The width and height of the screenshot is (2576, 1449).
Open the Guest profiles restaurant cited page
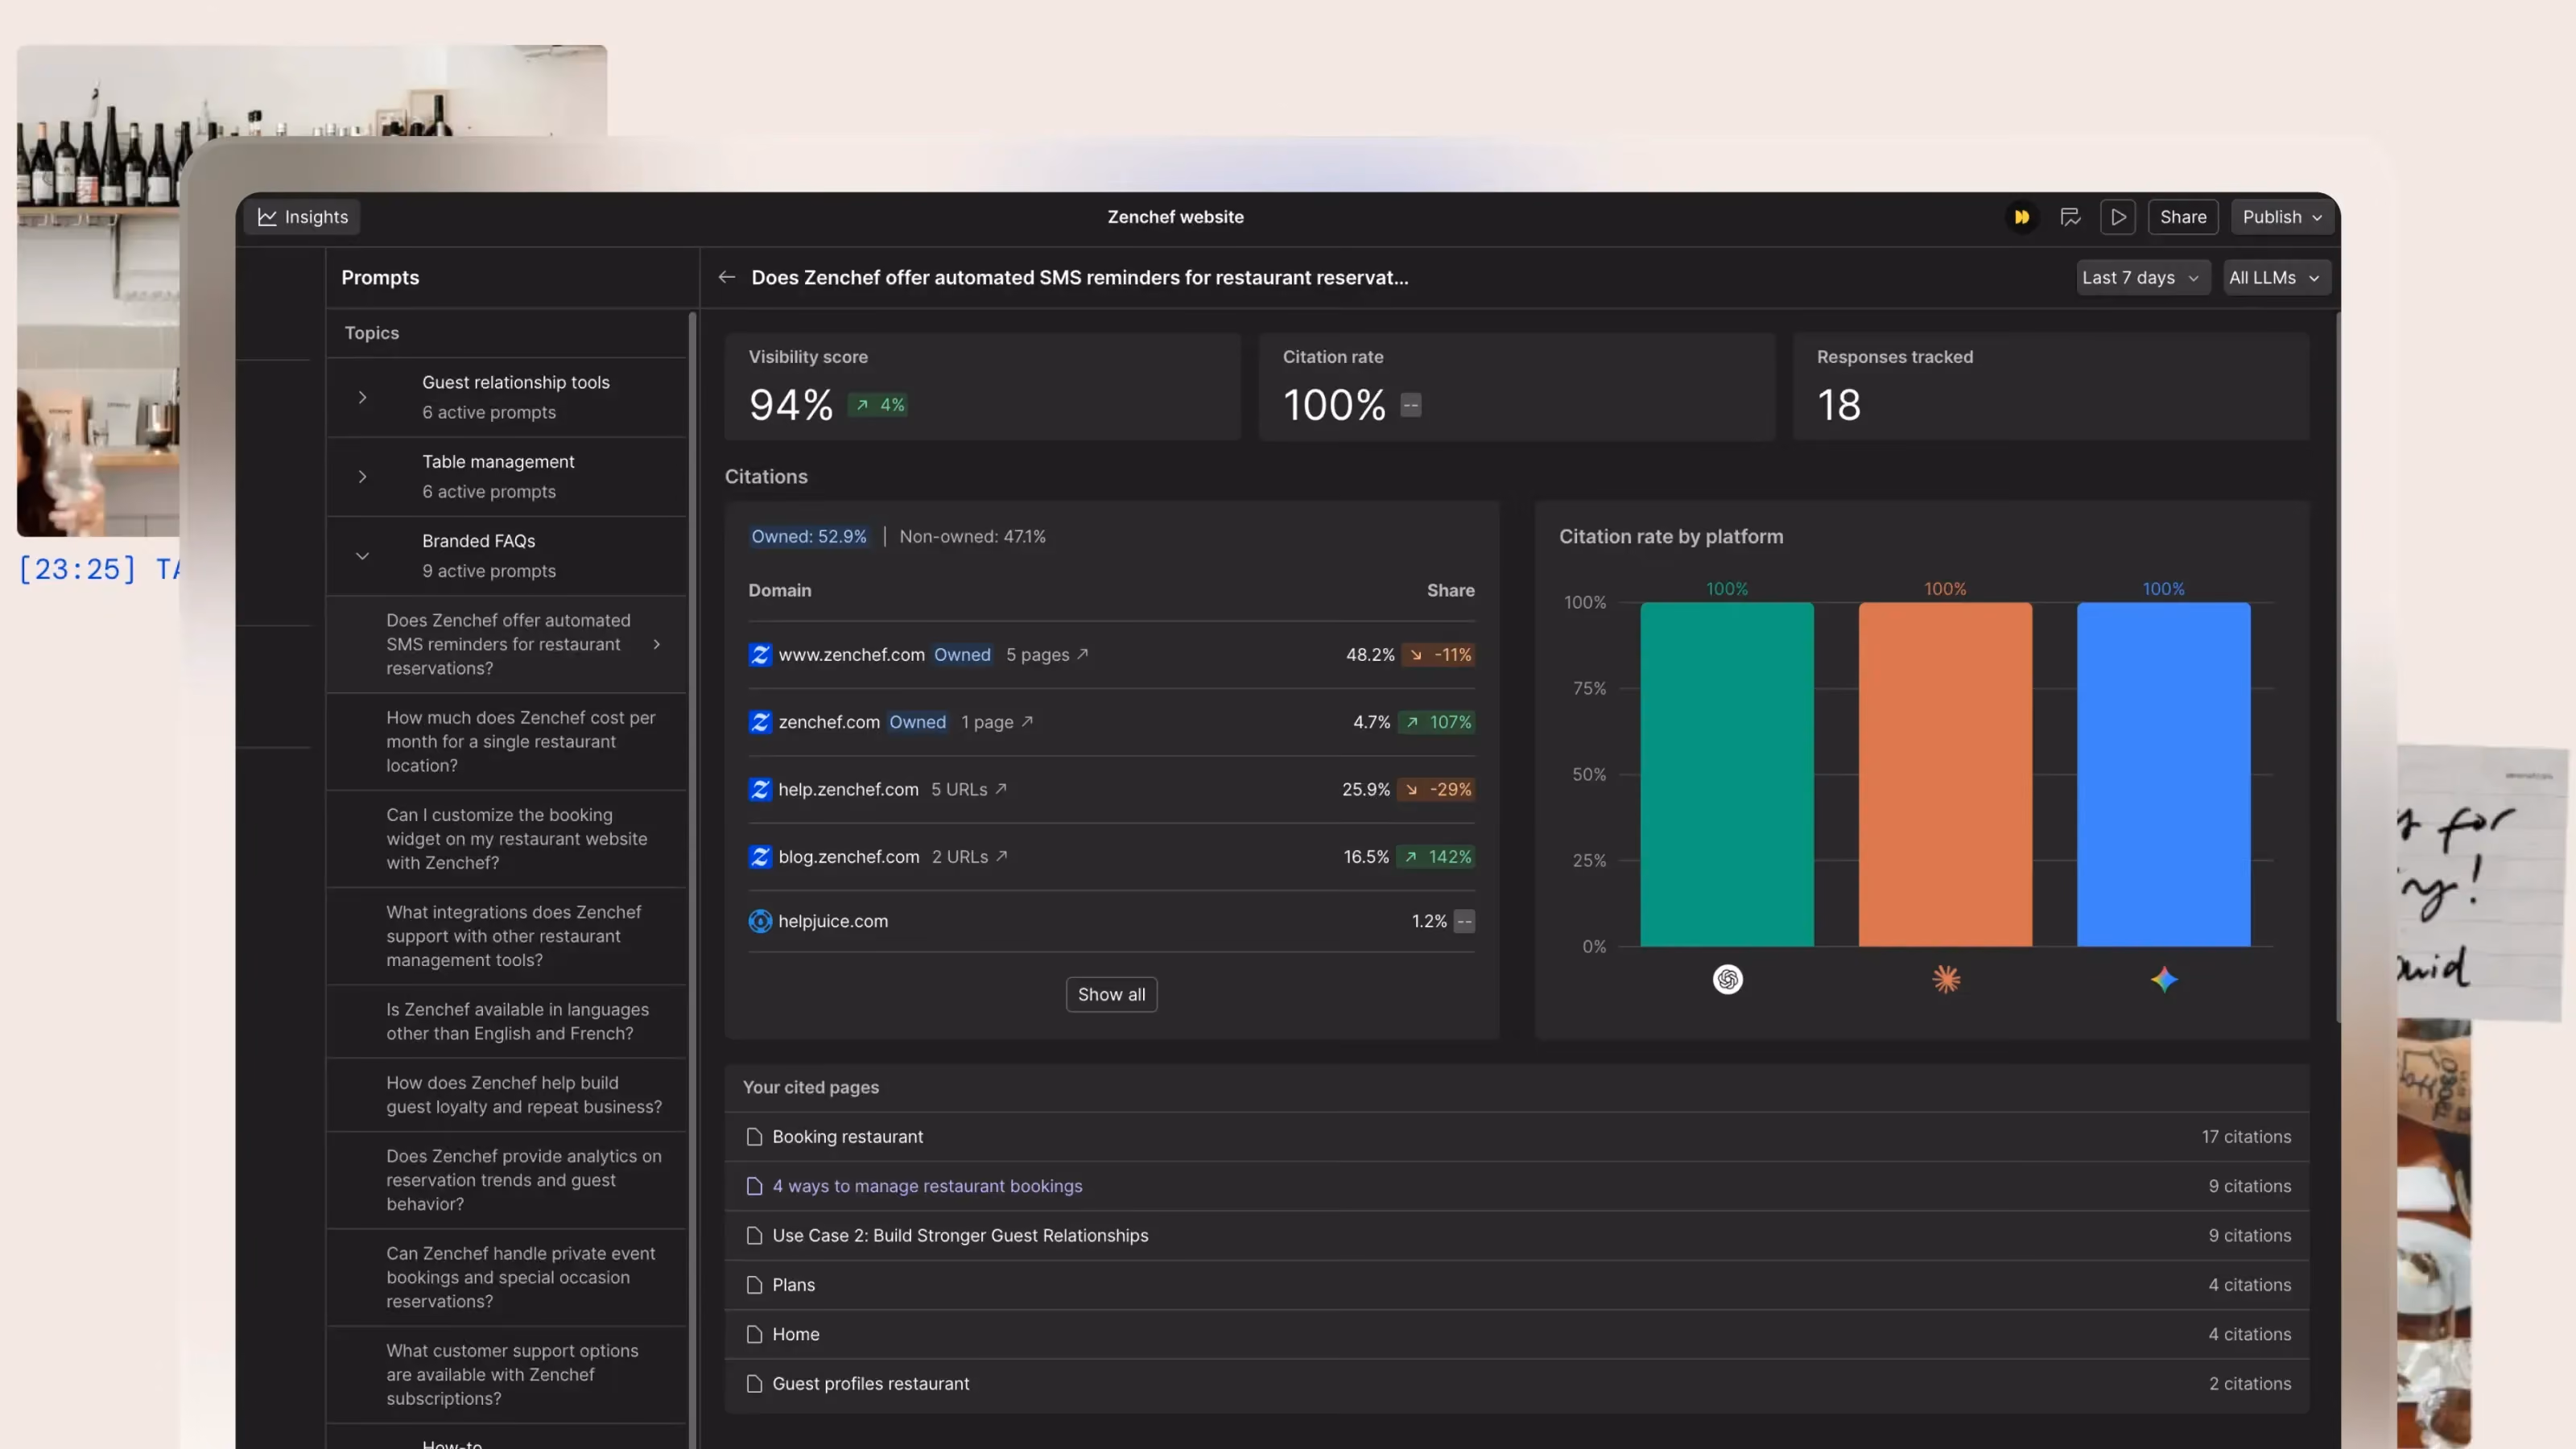coord(1516,1383)
